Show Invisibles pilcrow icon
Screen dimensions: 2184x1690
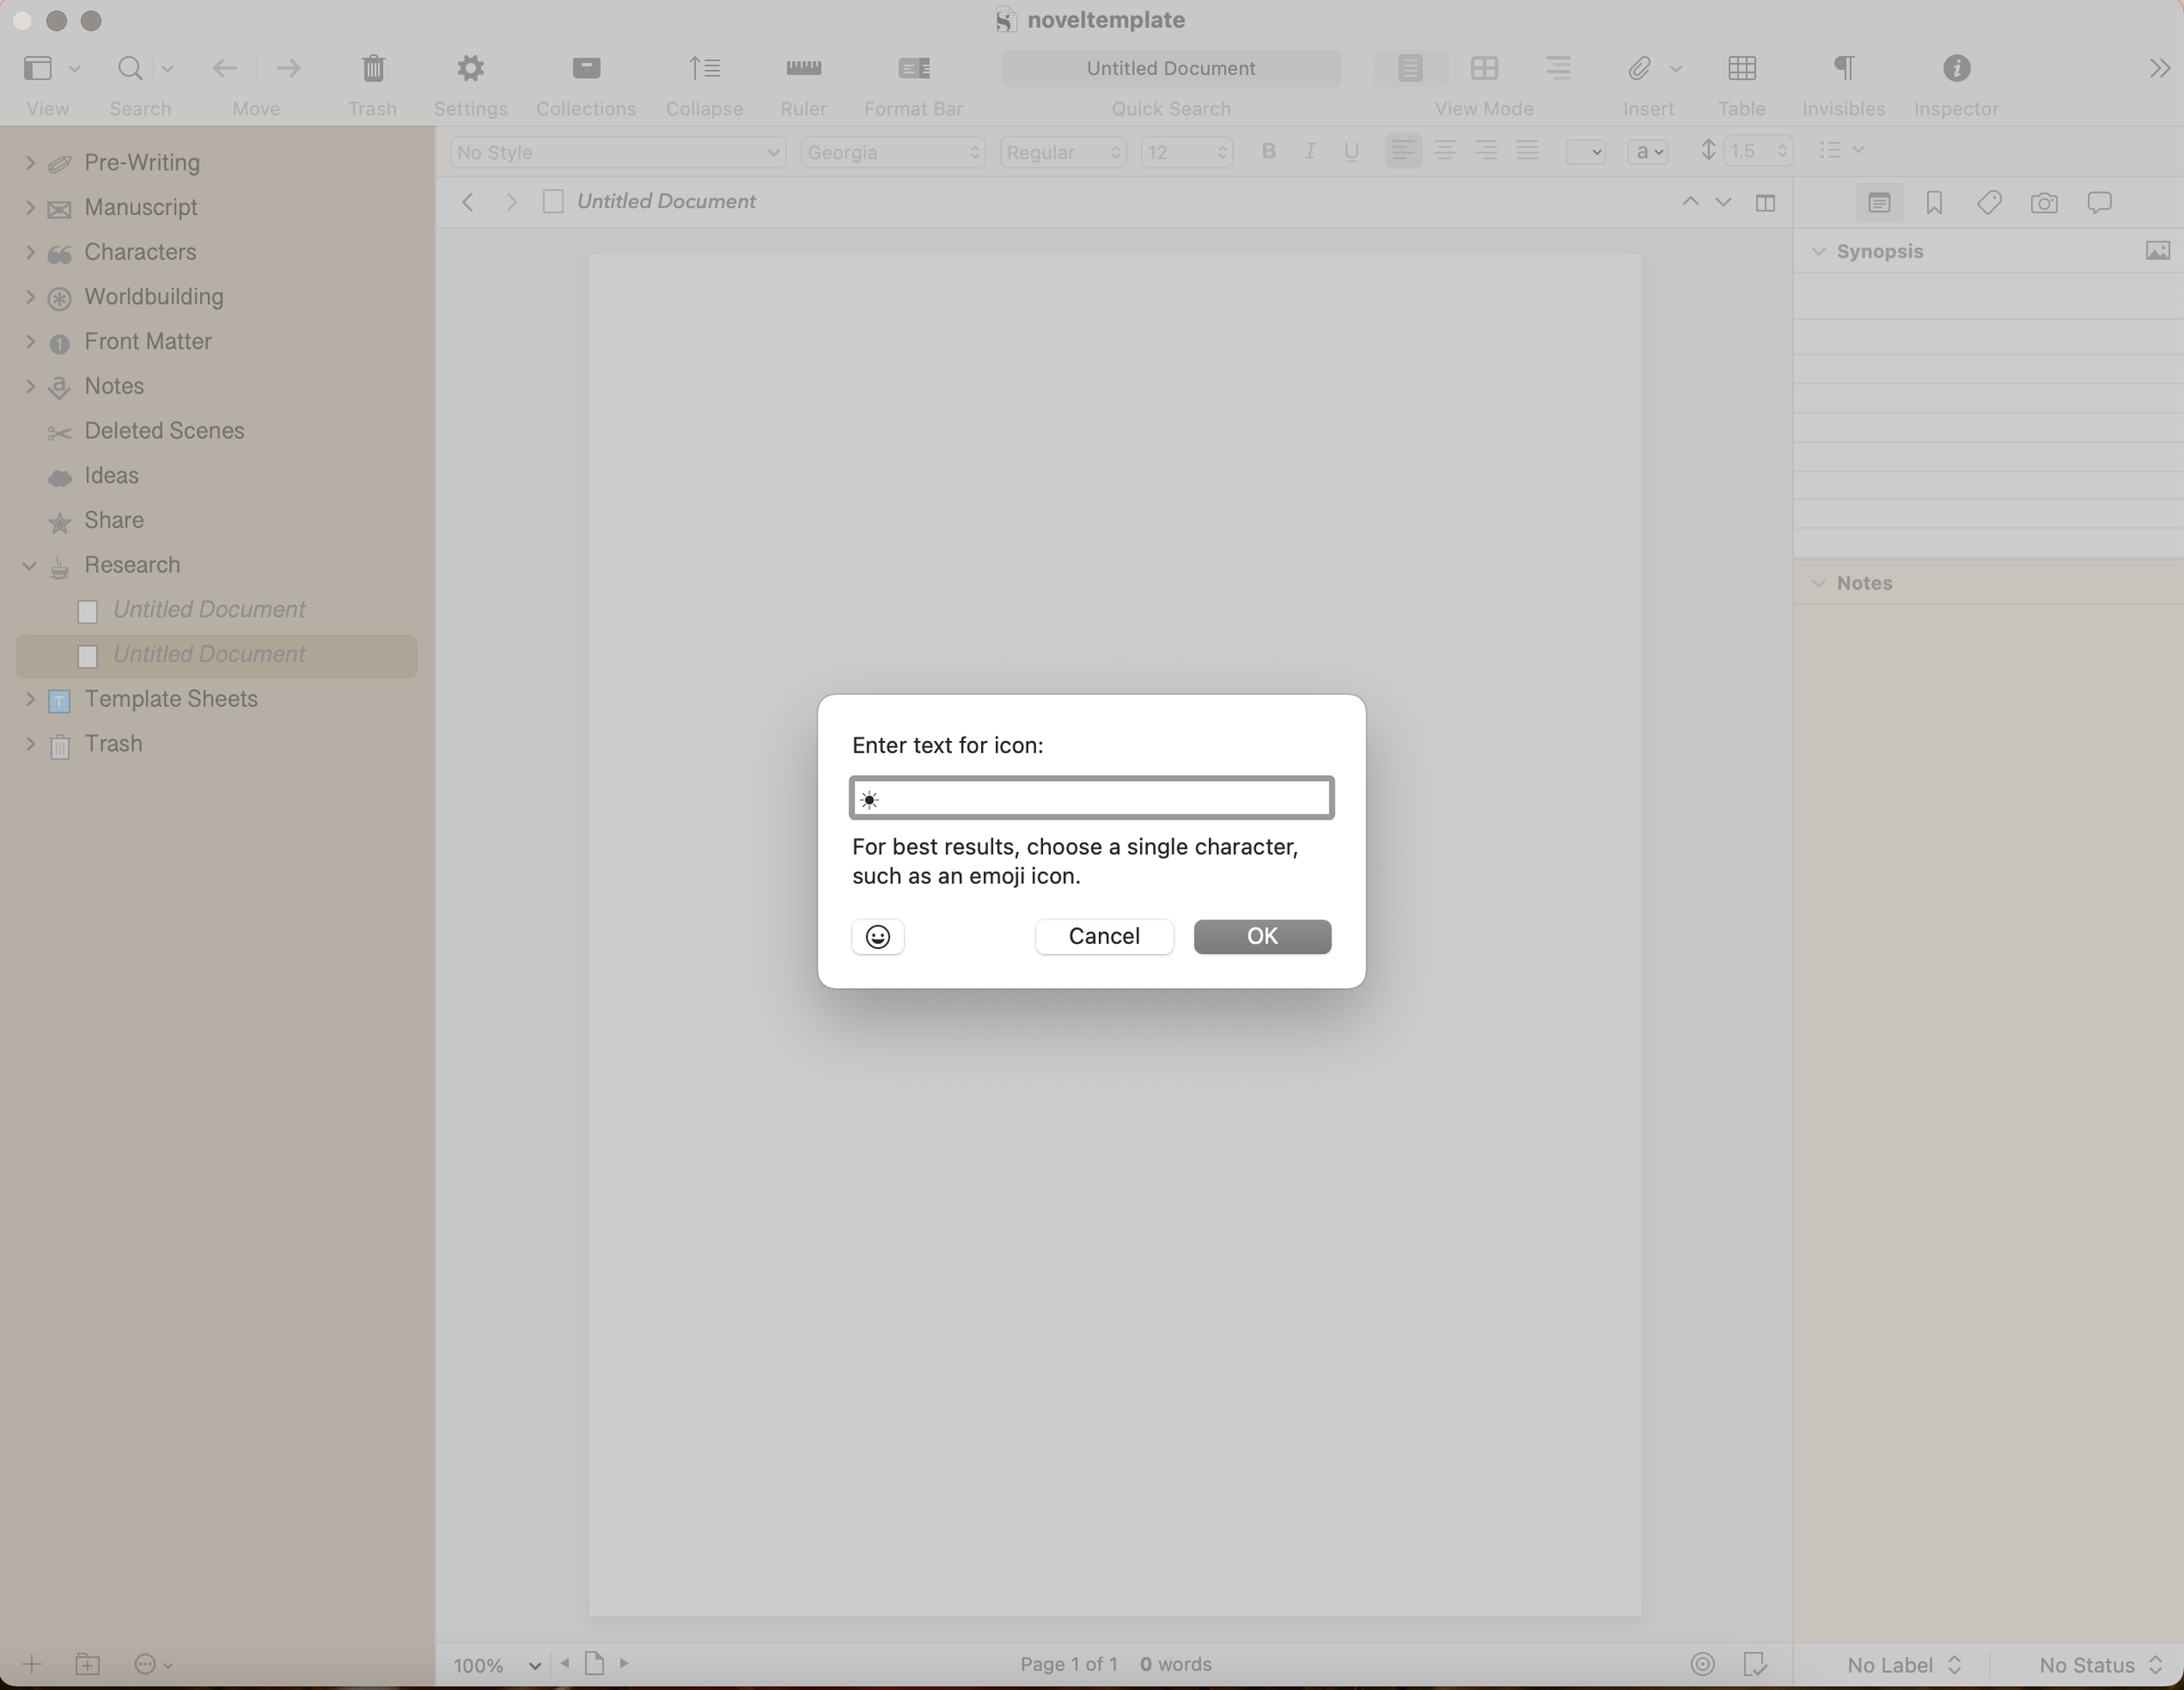pos(1843,68)
